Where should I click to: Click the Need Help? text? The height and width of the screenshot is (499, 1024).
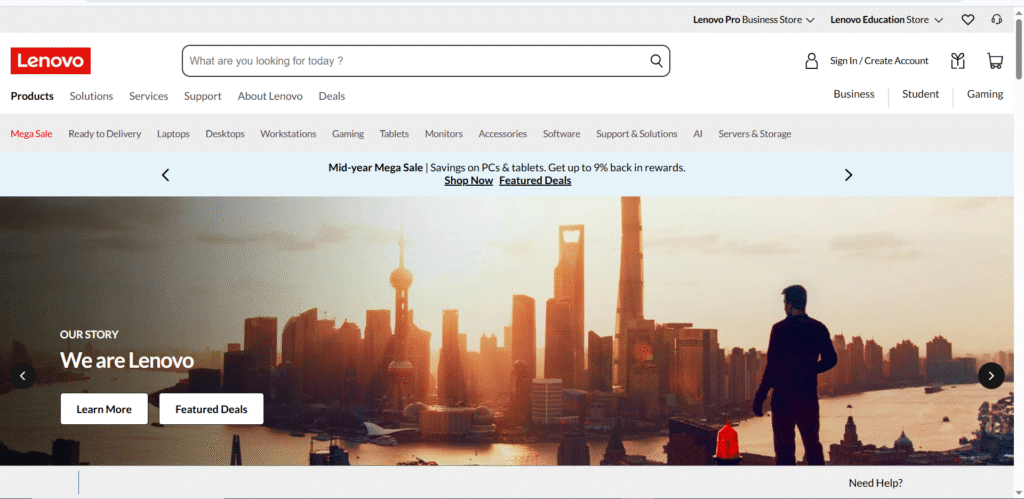(875, 483)
